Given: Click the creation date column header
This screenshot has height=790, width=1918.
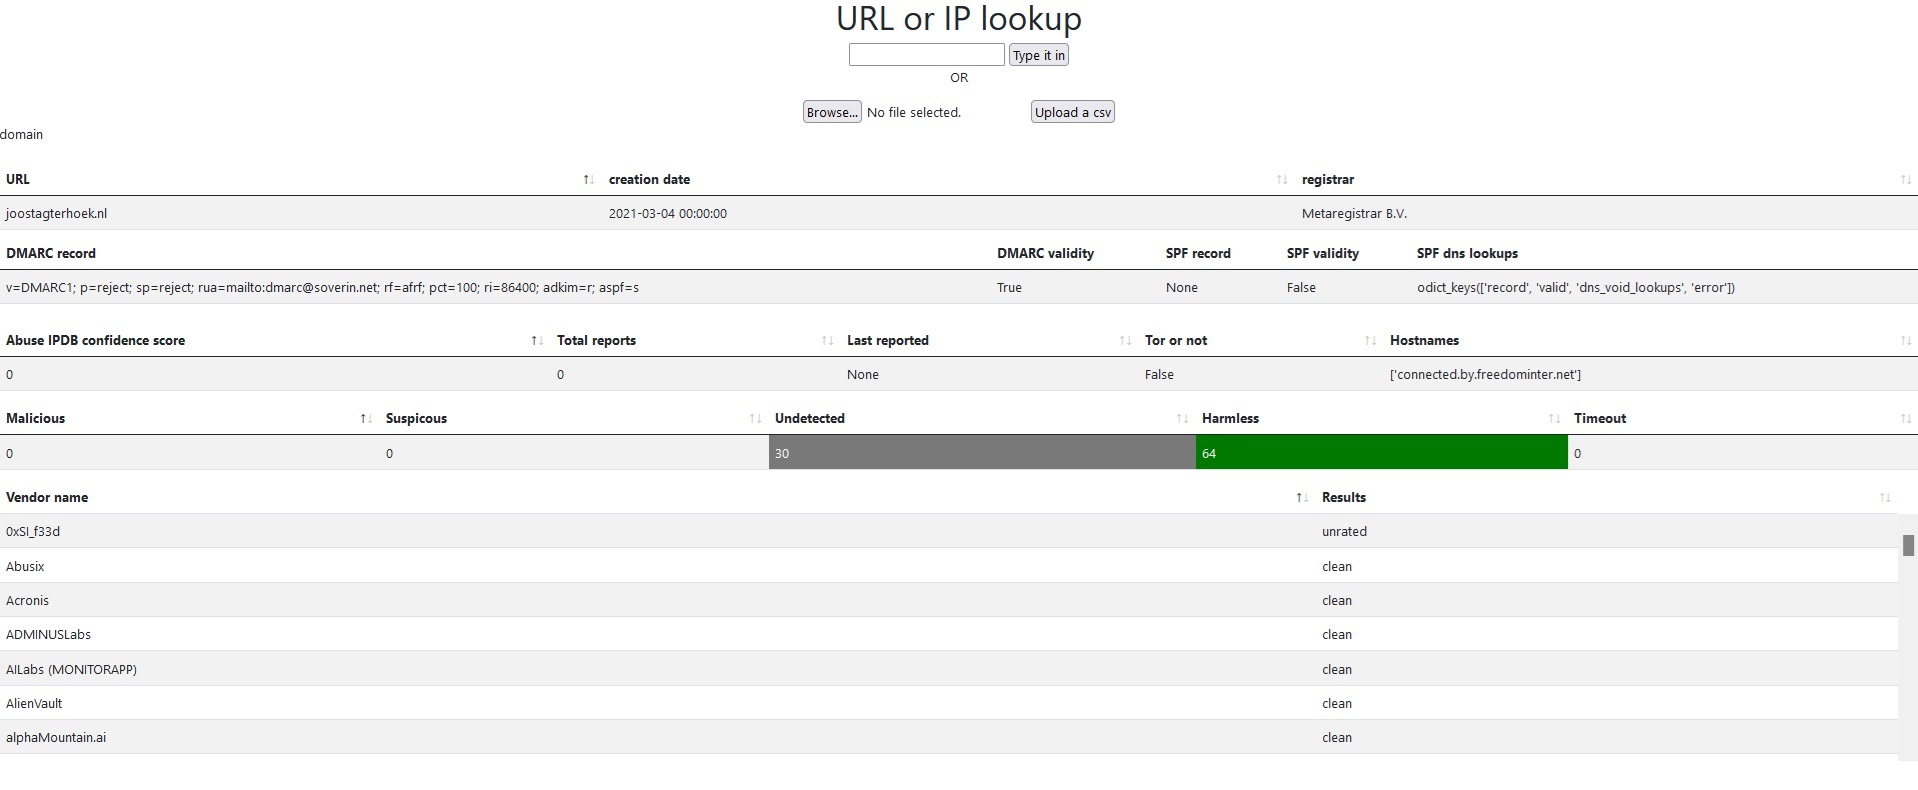Looking at the screenshot, I should click(649, 180).
